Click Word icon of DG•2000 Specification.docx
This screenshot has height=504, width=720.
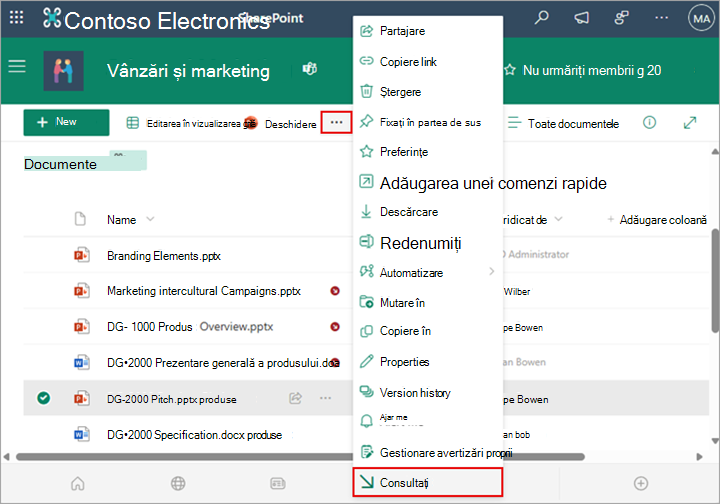click(x=81, y=434)
